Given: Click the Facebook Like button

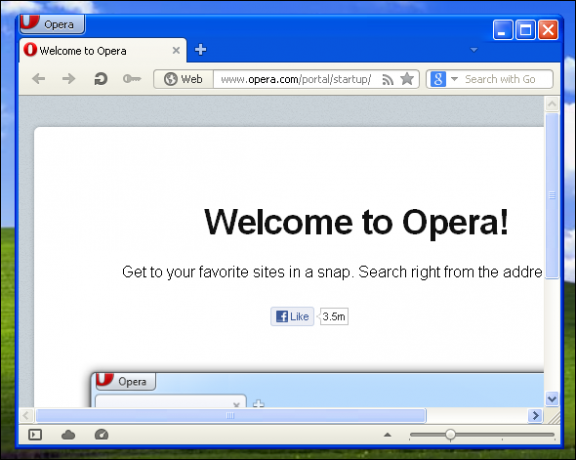Looking at the screenshot, I should 292,316.
